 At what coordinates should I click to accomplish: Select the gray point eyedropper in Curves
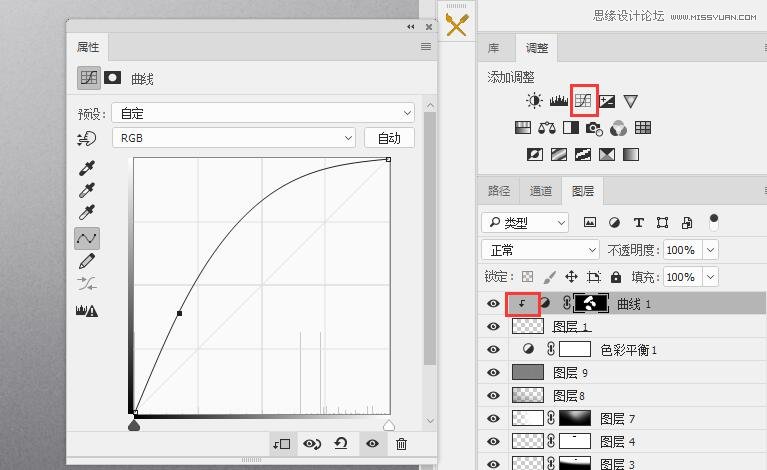[x=87, y=190]
